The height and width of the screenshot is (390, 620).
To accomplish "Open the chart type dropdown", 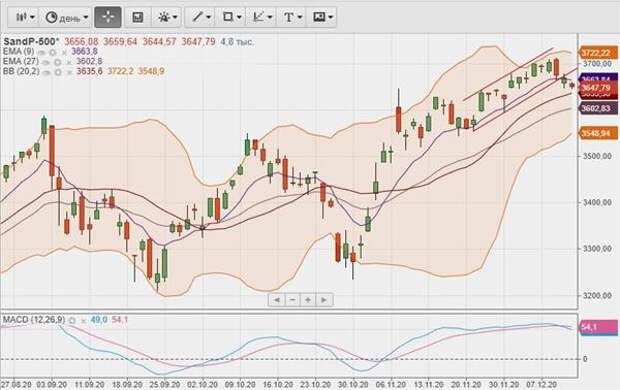I will [x=25, y=17].
